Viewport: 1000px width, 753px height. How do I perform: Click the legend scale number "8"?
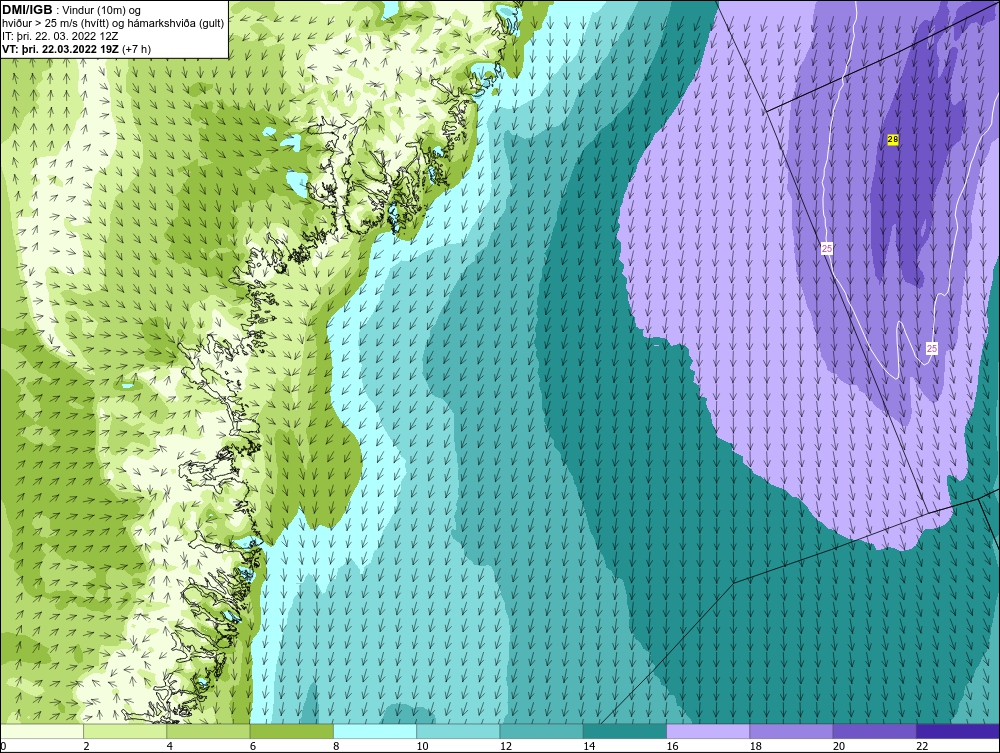point(337,746)
